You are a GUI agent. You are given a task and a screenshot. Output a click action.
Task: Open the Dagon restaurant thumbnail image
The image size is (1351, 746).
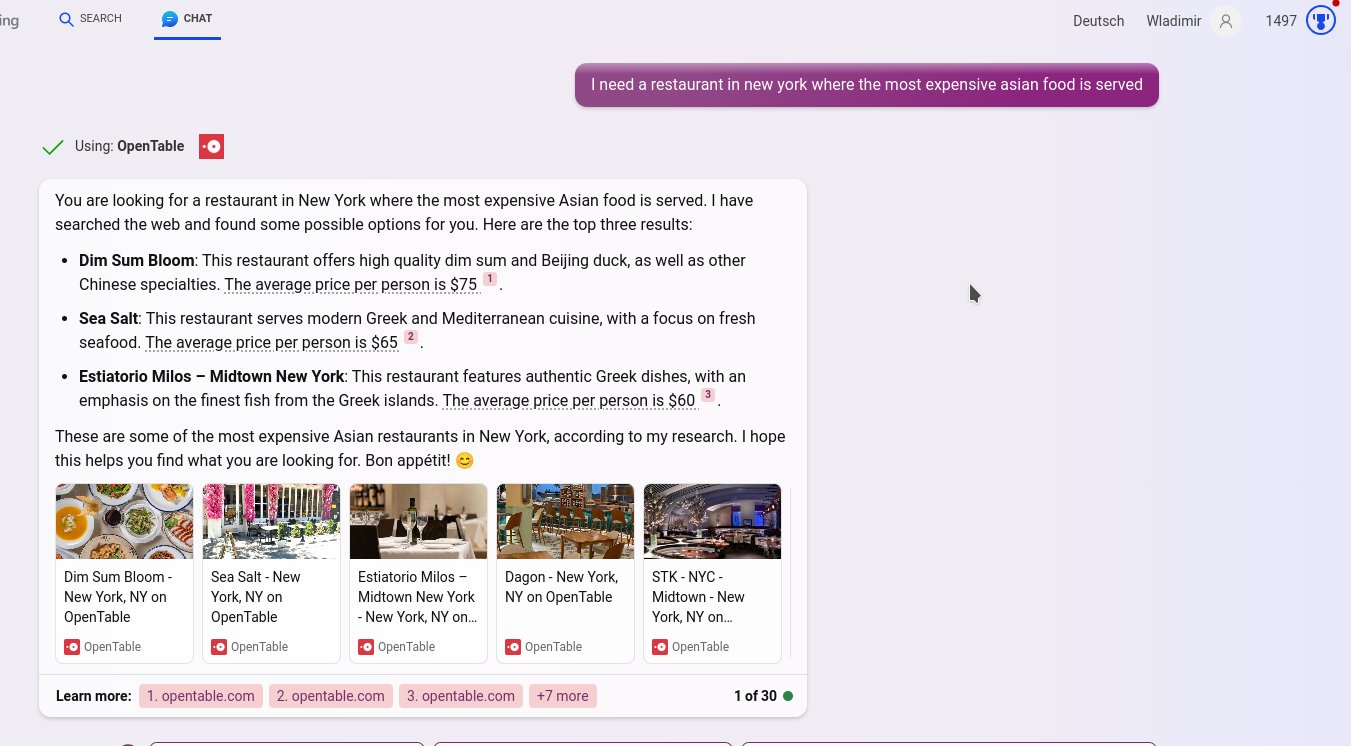pyautogui.click(x=565, y=521)
